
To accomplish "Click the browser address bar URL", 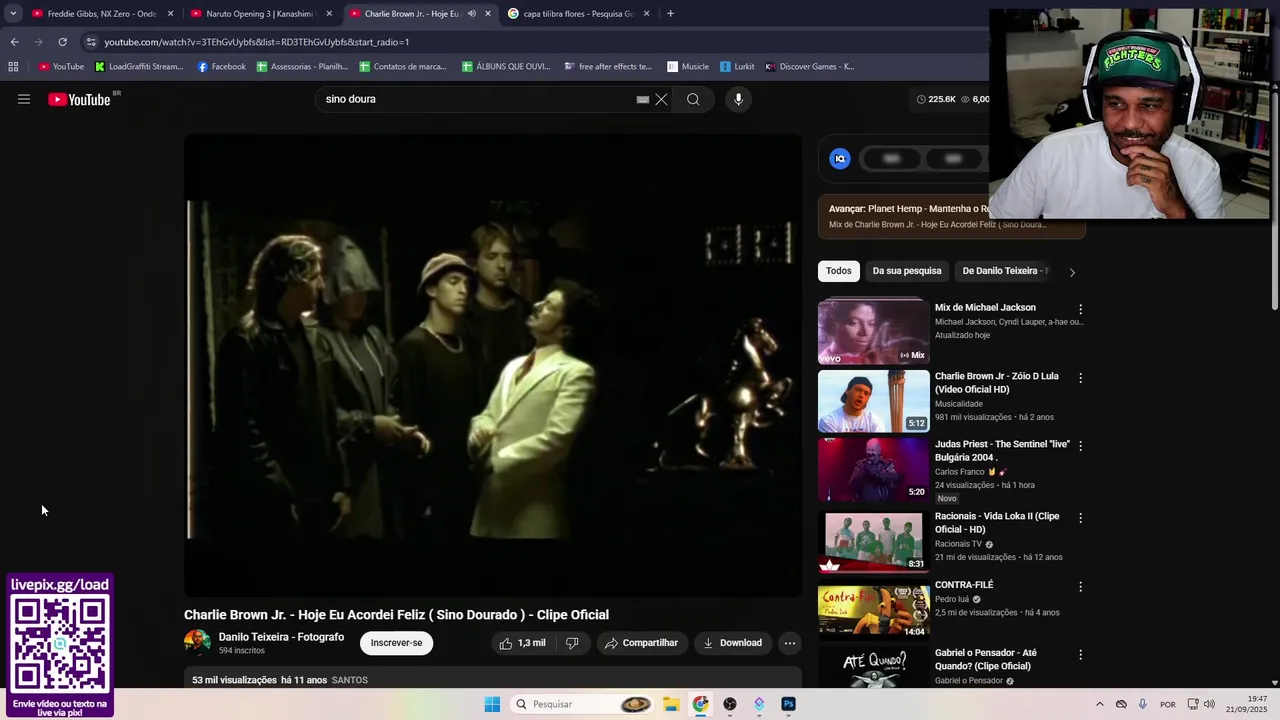I will pos(257,42).
